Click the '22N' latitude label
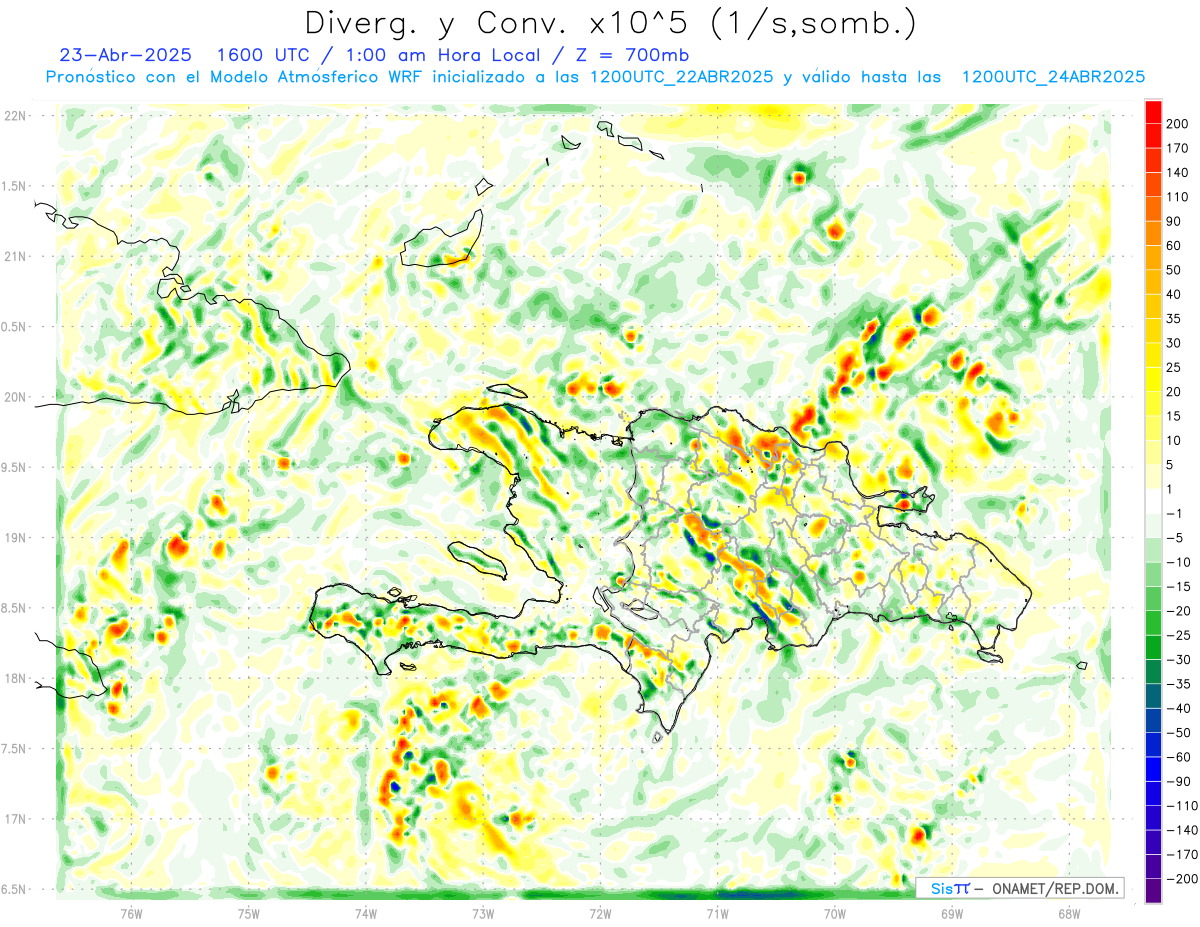The height and width of the screenshot is (927, 1200). tap(15, 115)
